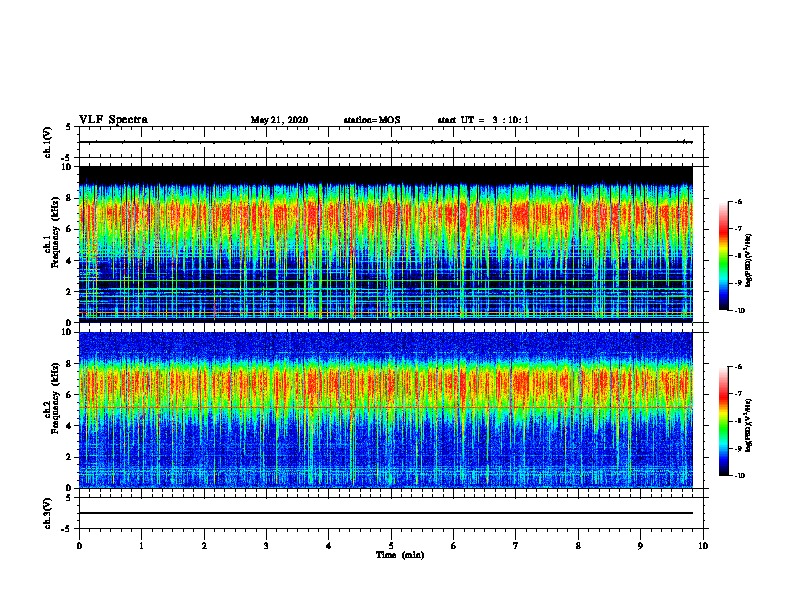Viewport: 792px width, 612px height.
Task: Click the ch.1 spectrogram color bar
Action: coord(723,256)
